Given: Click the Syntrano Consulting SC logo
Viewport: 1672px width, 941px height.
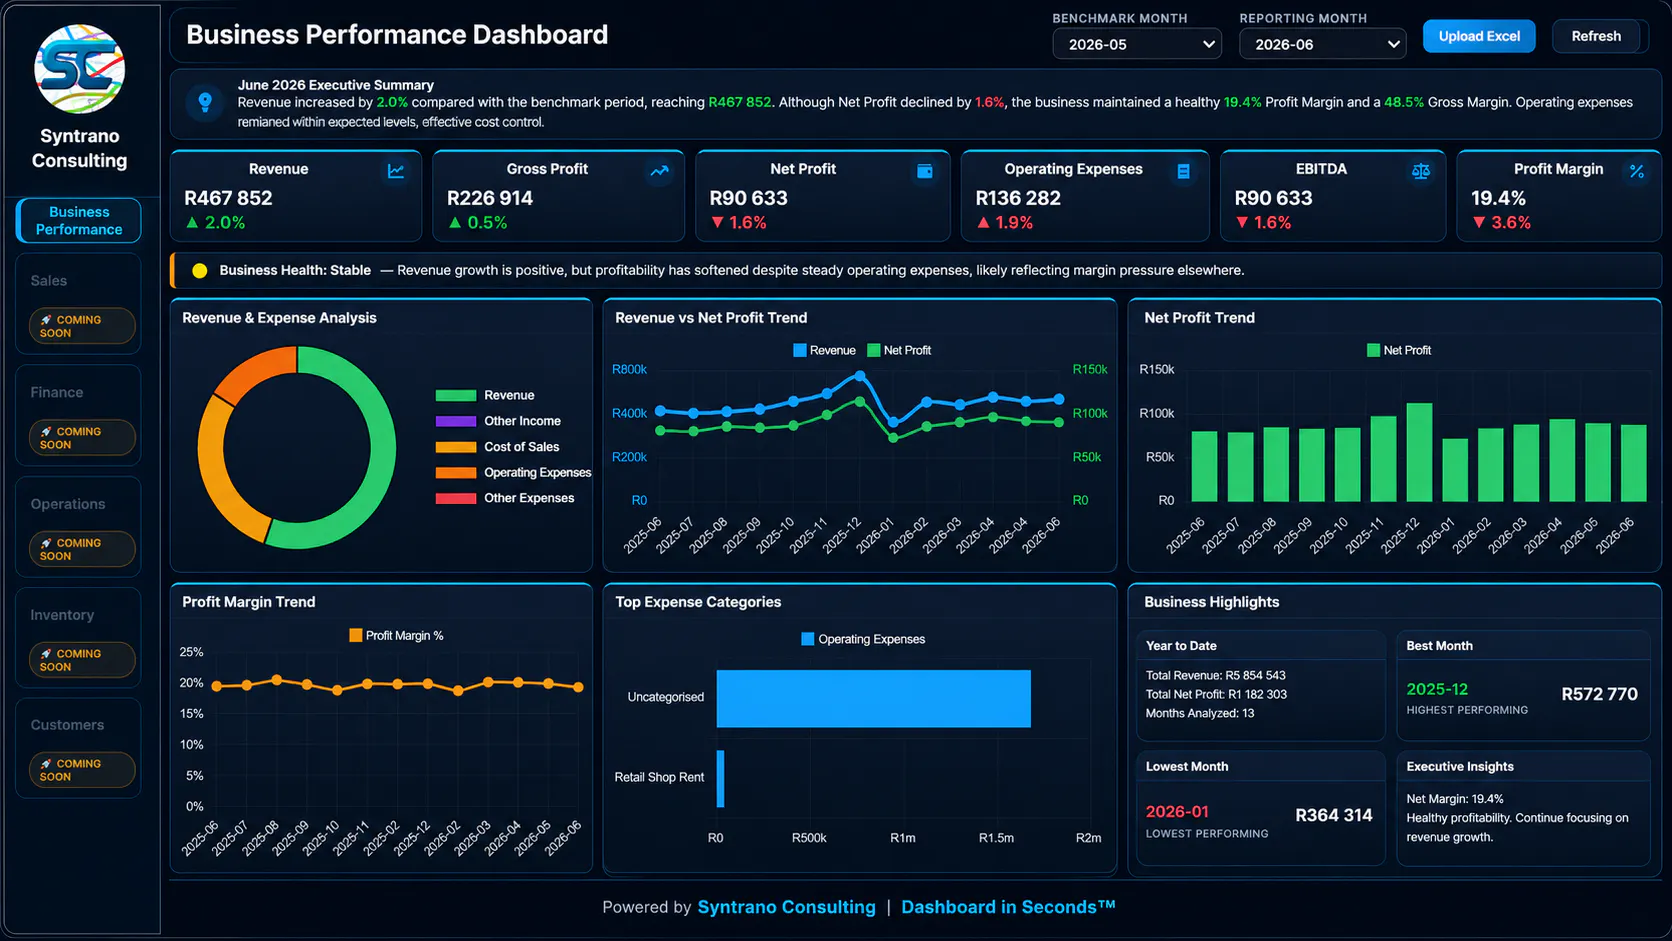Looking at the screenshot, I should pyautogui.click(x=79, y=69).
